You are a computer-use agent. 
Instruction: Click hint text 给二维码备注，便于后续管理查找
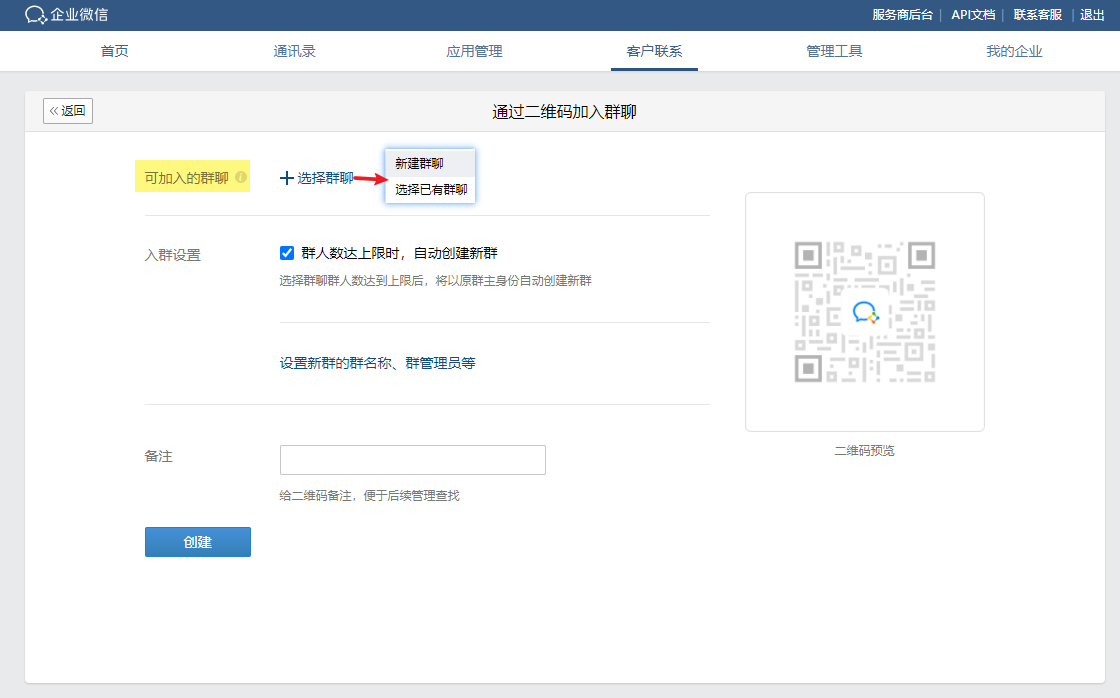(369, 495)
